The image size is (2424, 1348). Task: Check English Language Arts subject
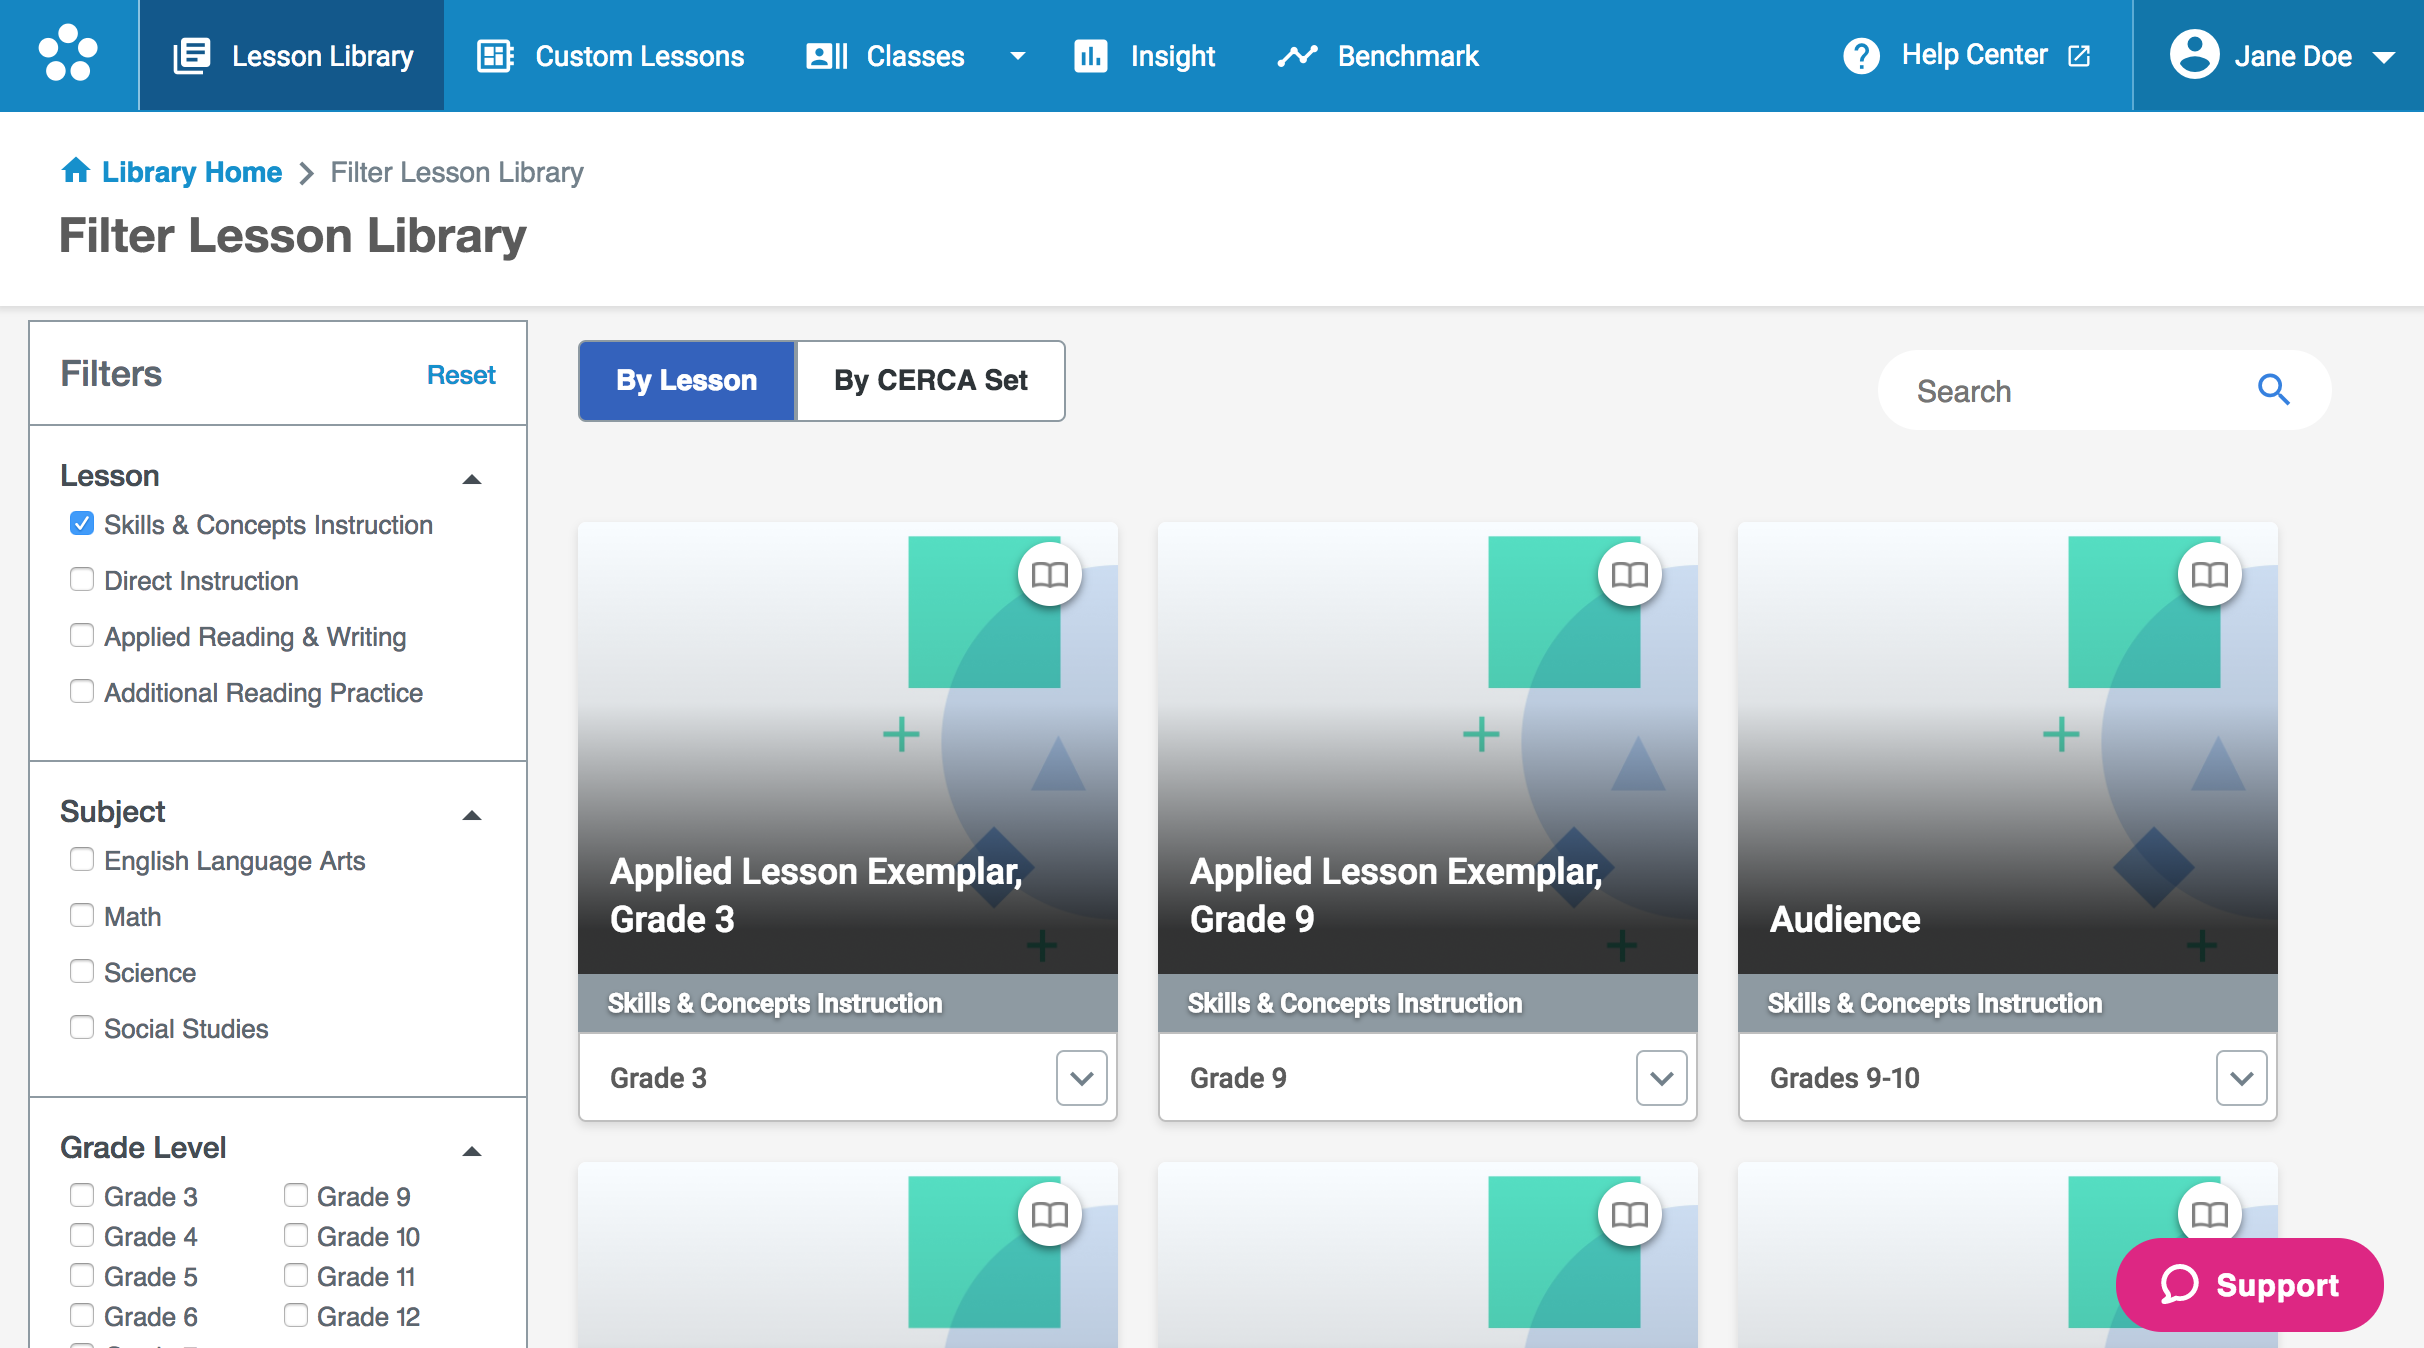[x=82, y=860]
